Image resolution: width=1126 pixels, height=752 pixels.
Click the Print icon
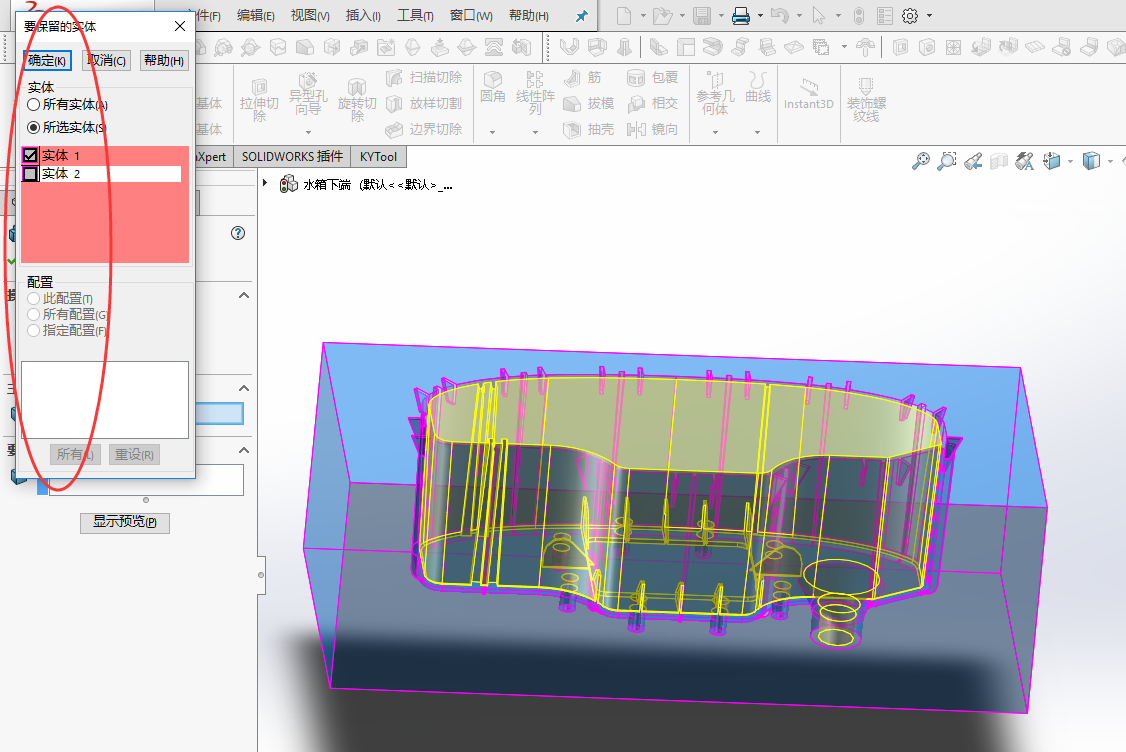[x=740, y=15]
